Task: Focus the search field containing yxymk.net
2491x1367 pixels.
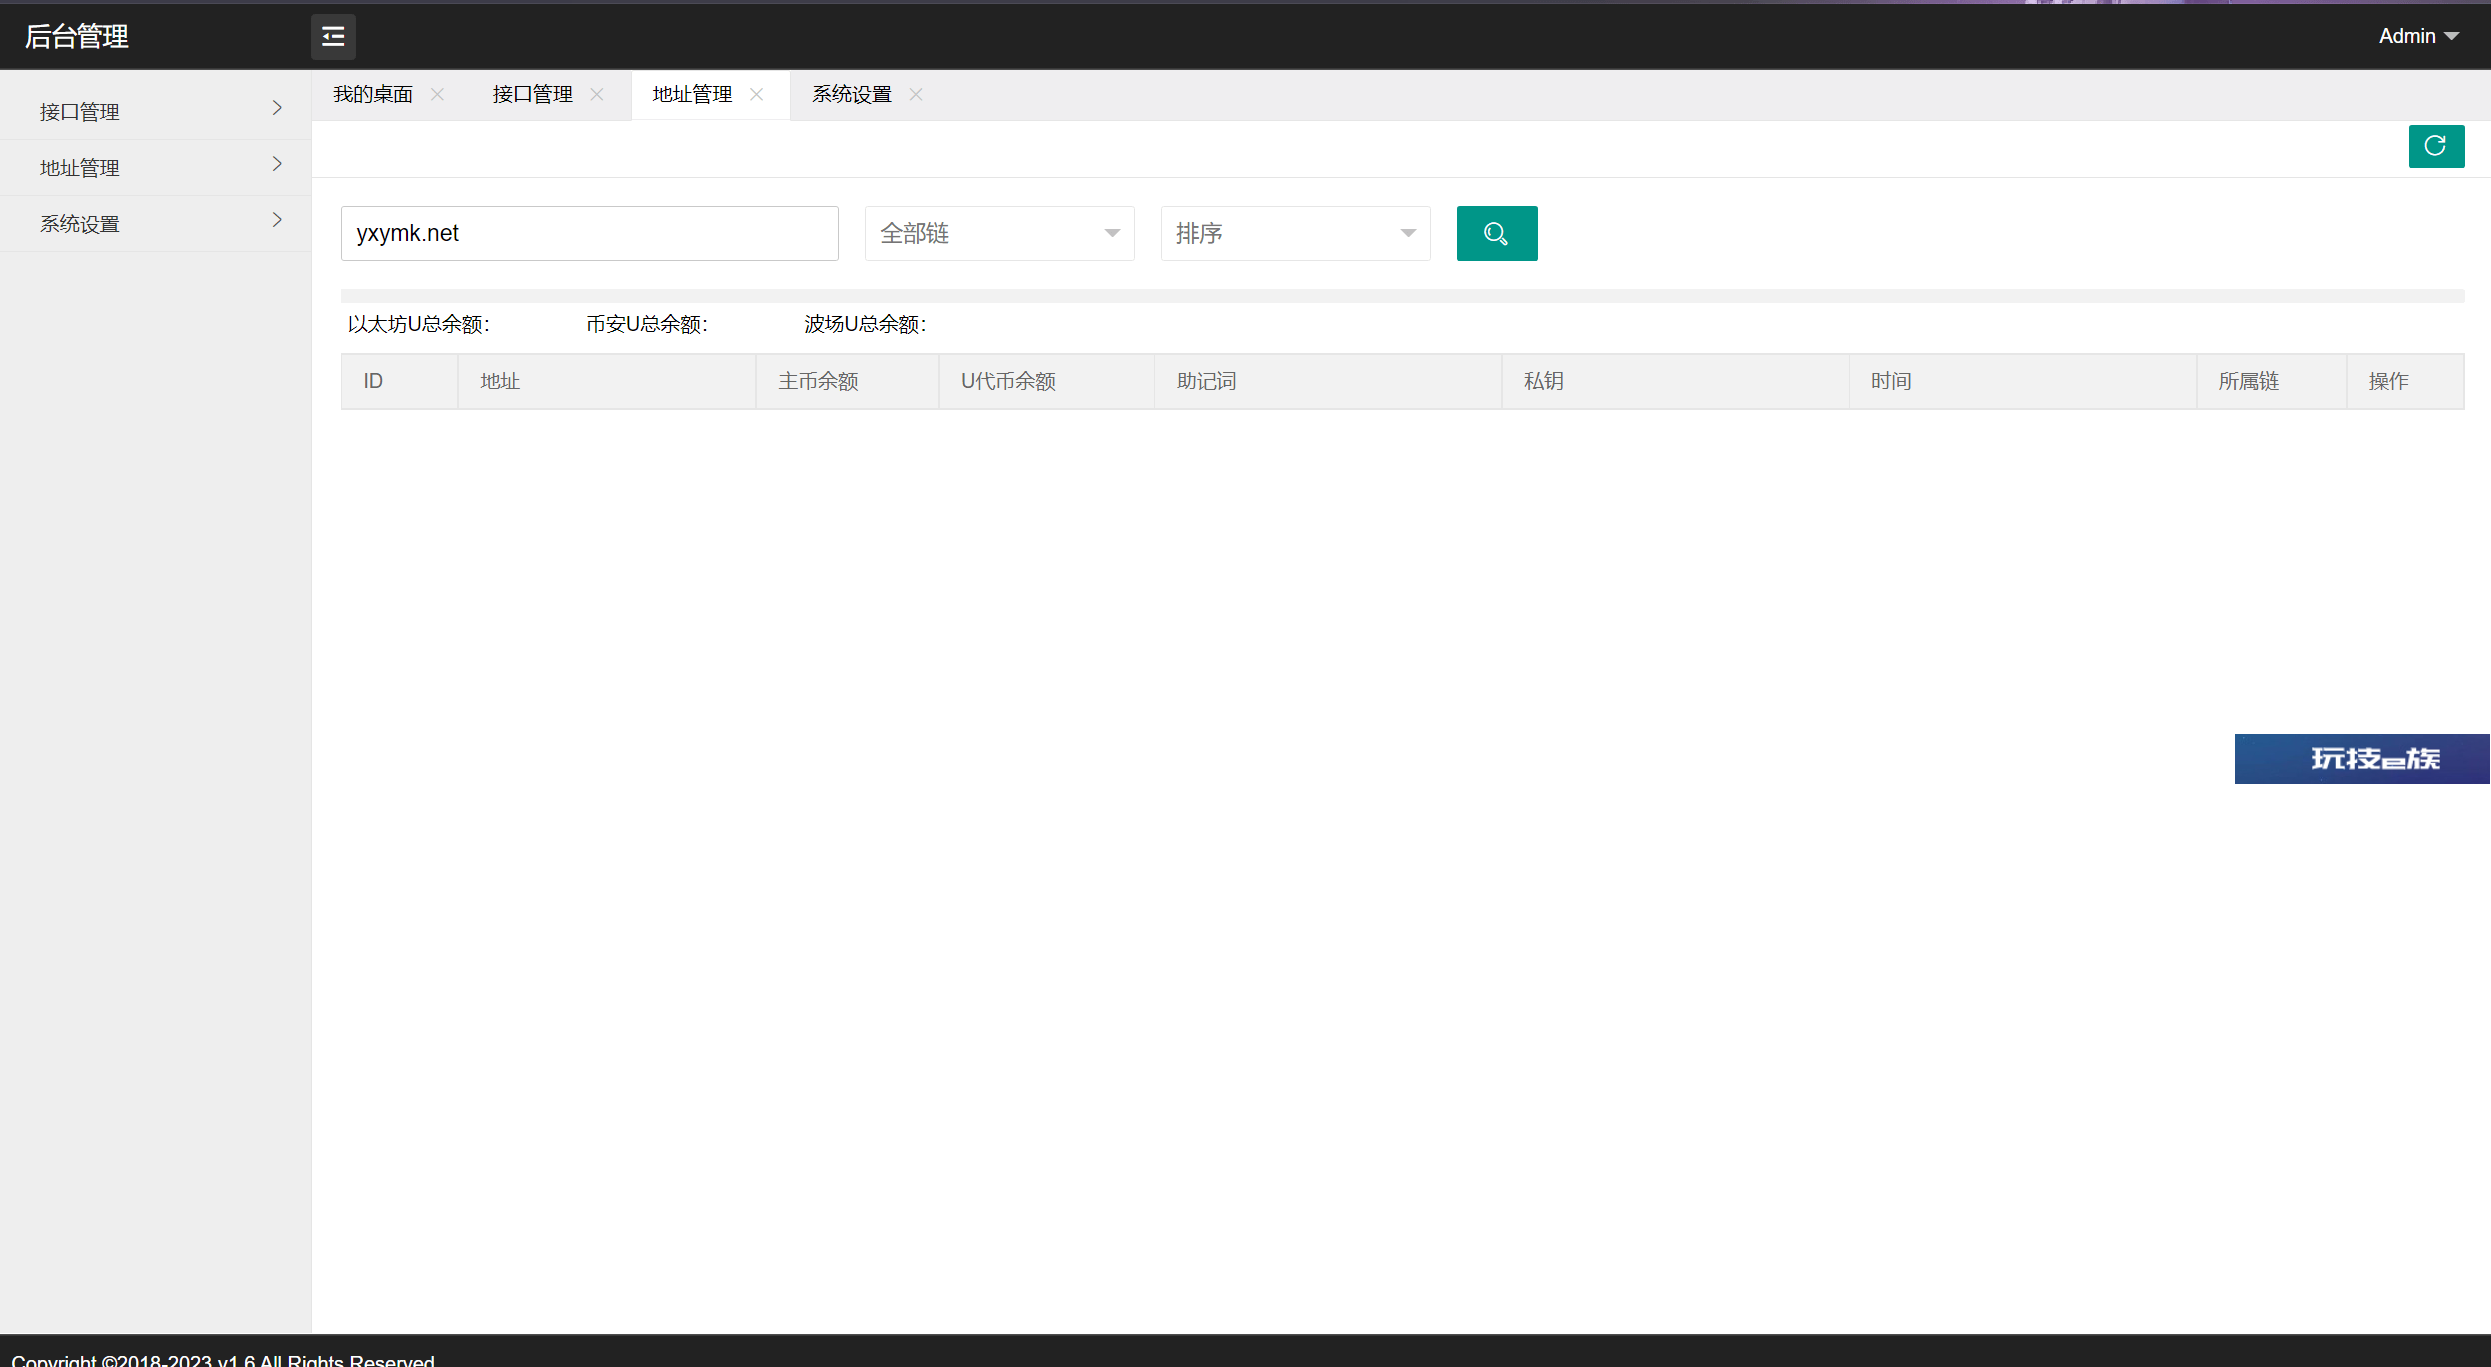Action: tap(590, 234)
